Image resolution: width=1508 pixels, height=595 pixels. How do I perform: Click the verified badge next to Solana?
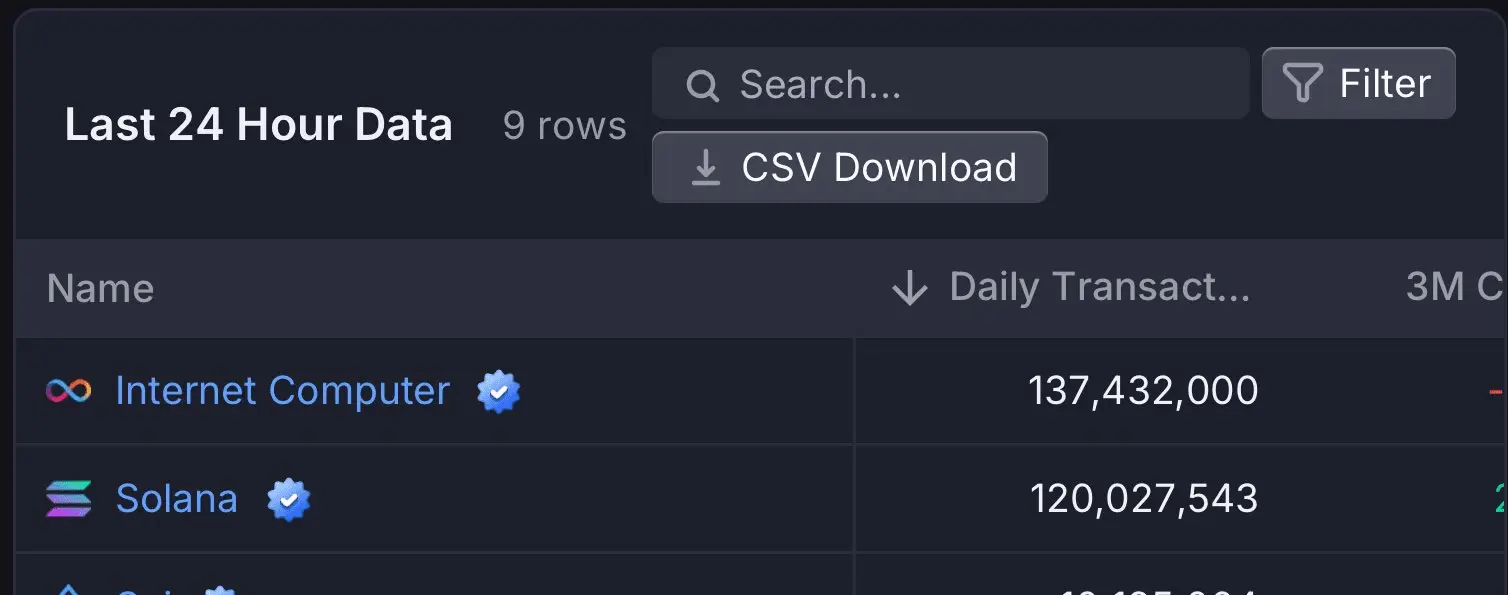tap(288, 500)
